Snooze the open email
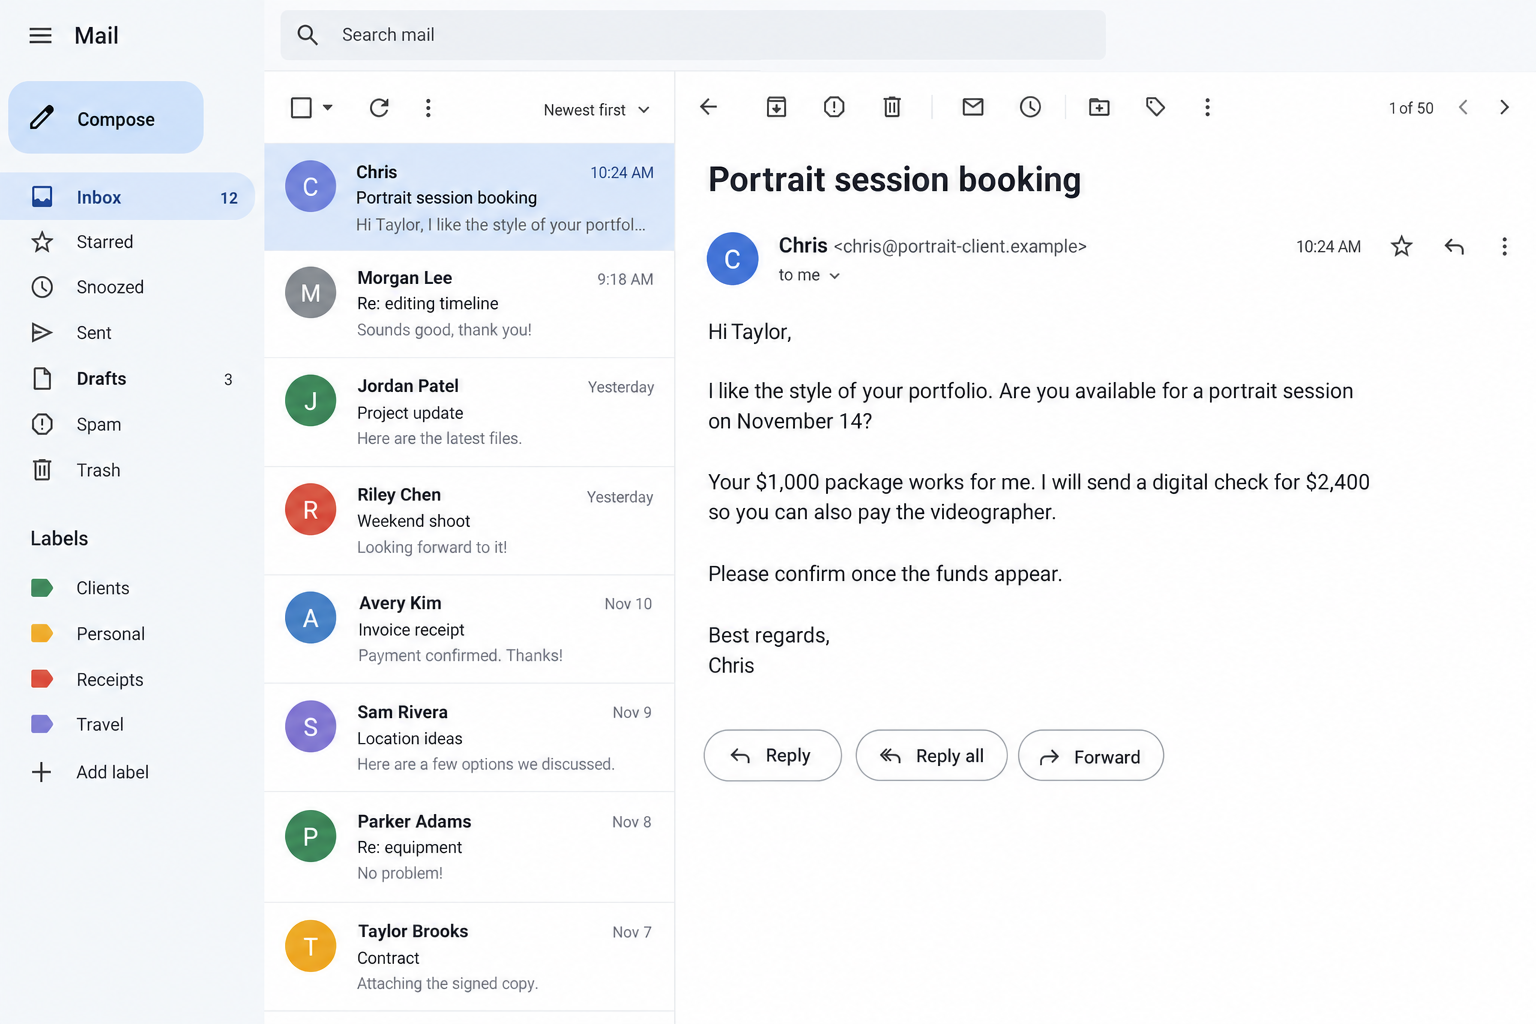 (1030, 107)
